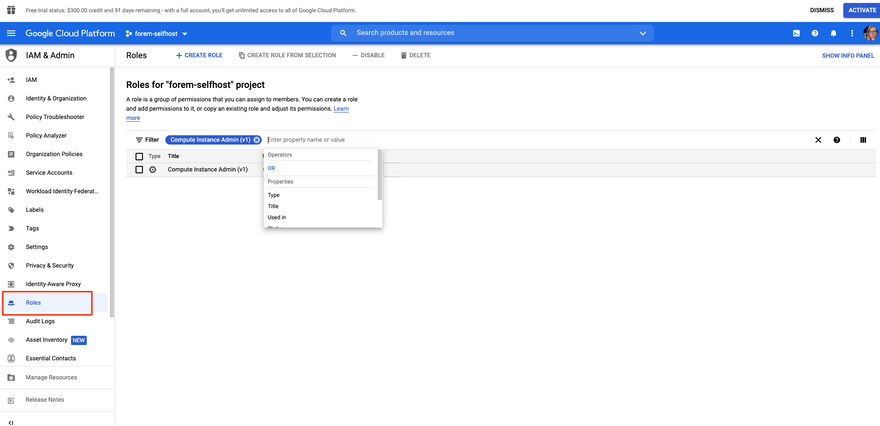This screenshot has width=880, height=426.
Task: Tick the select-all checkbox in table header
Action: click(139, 156)
